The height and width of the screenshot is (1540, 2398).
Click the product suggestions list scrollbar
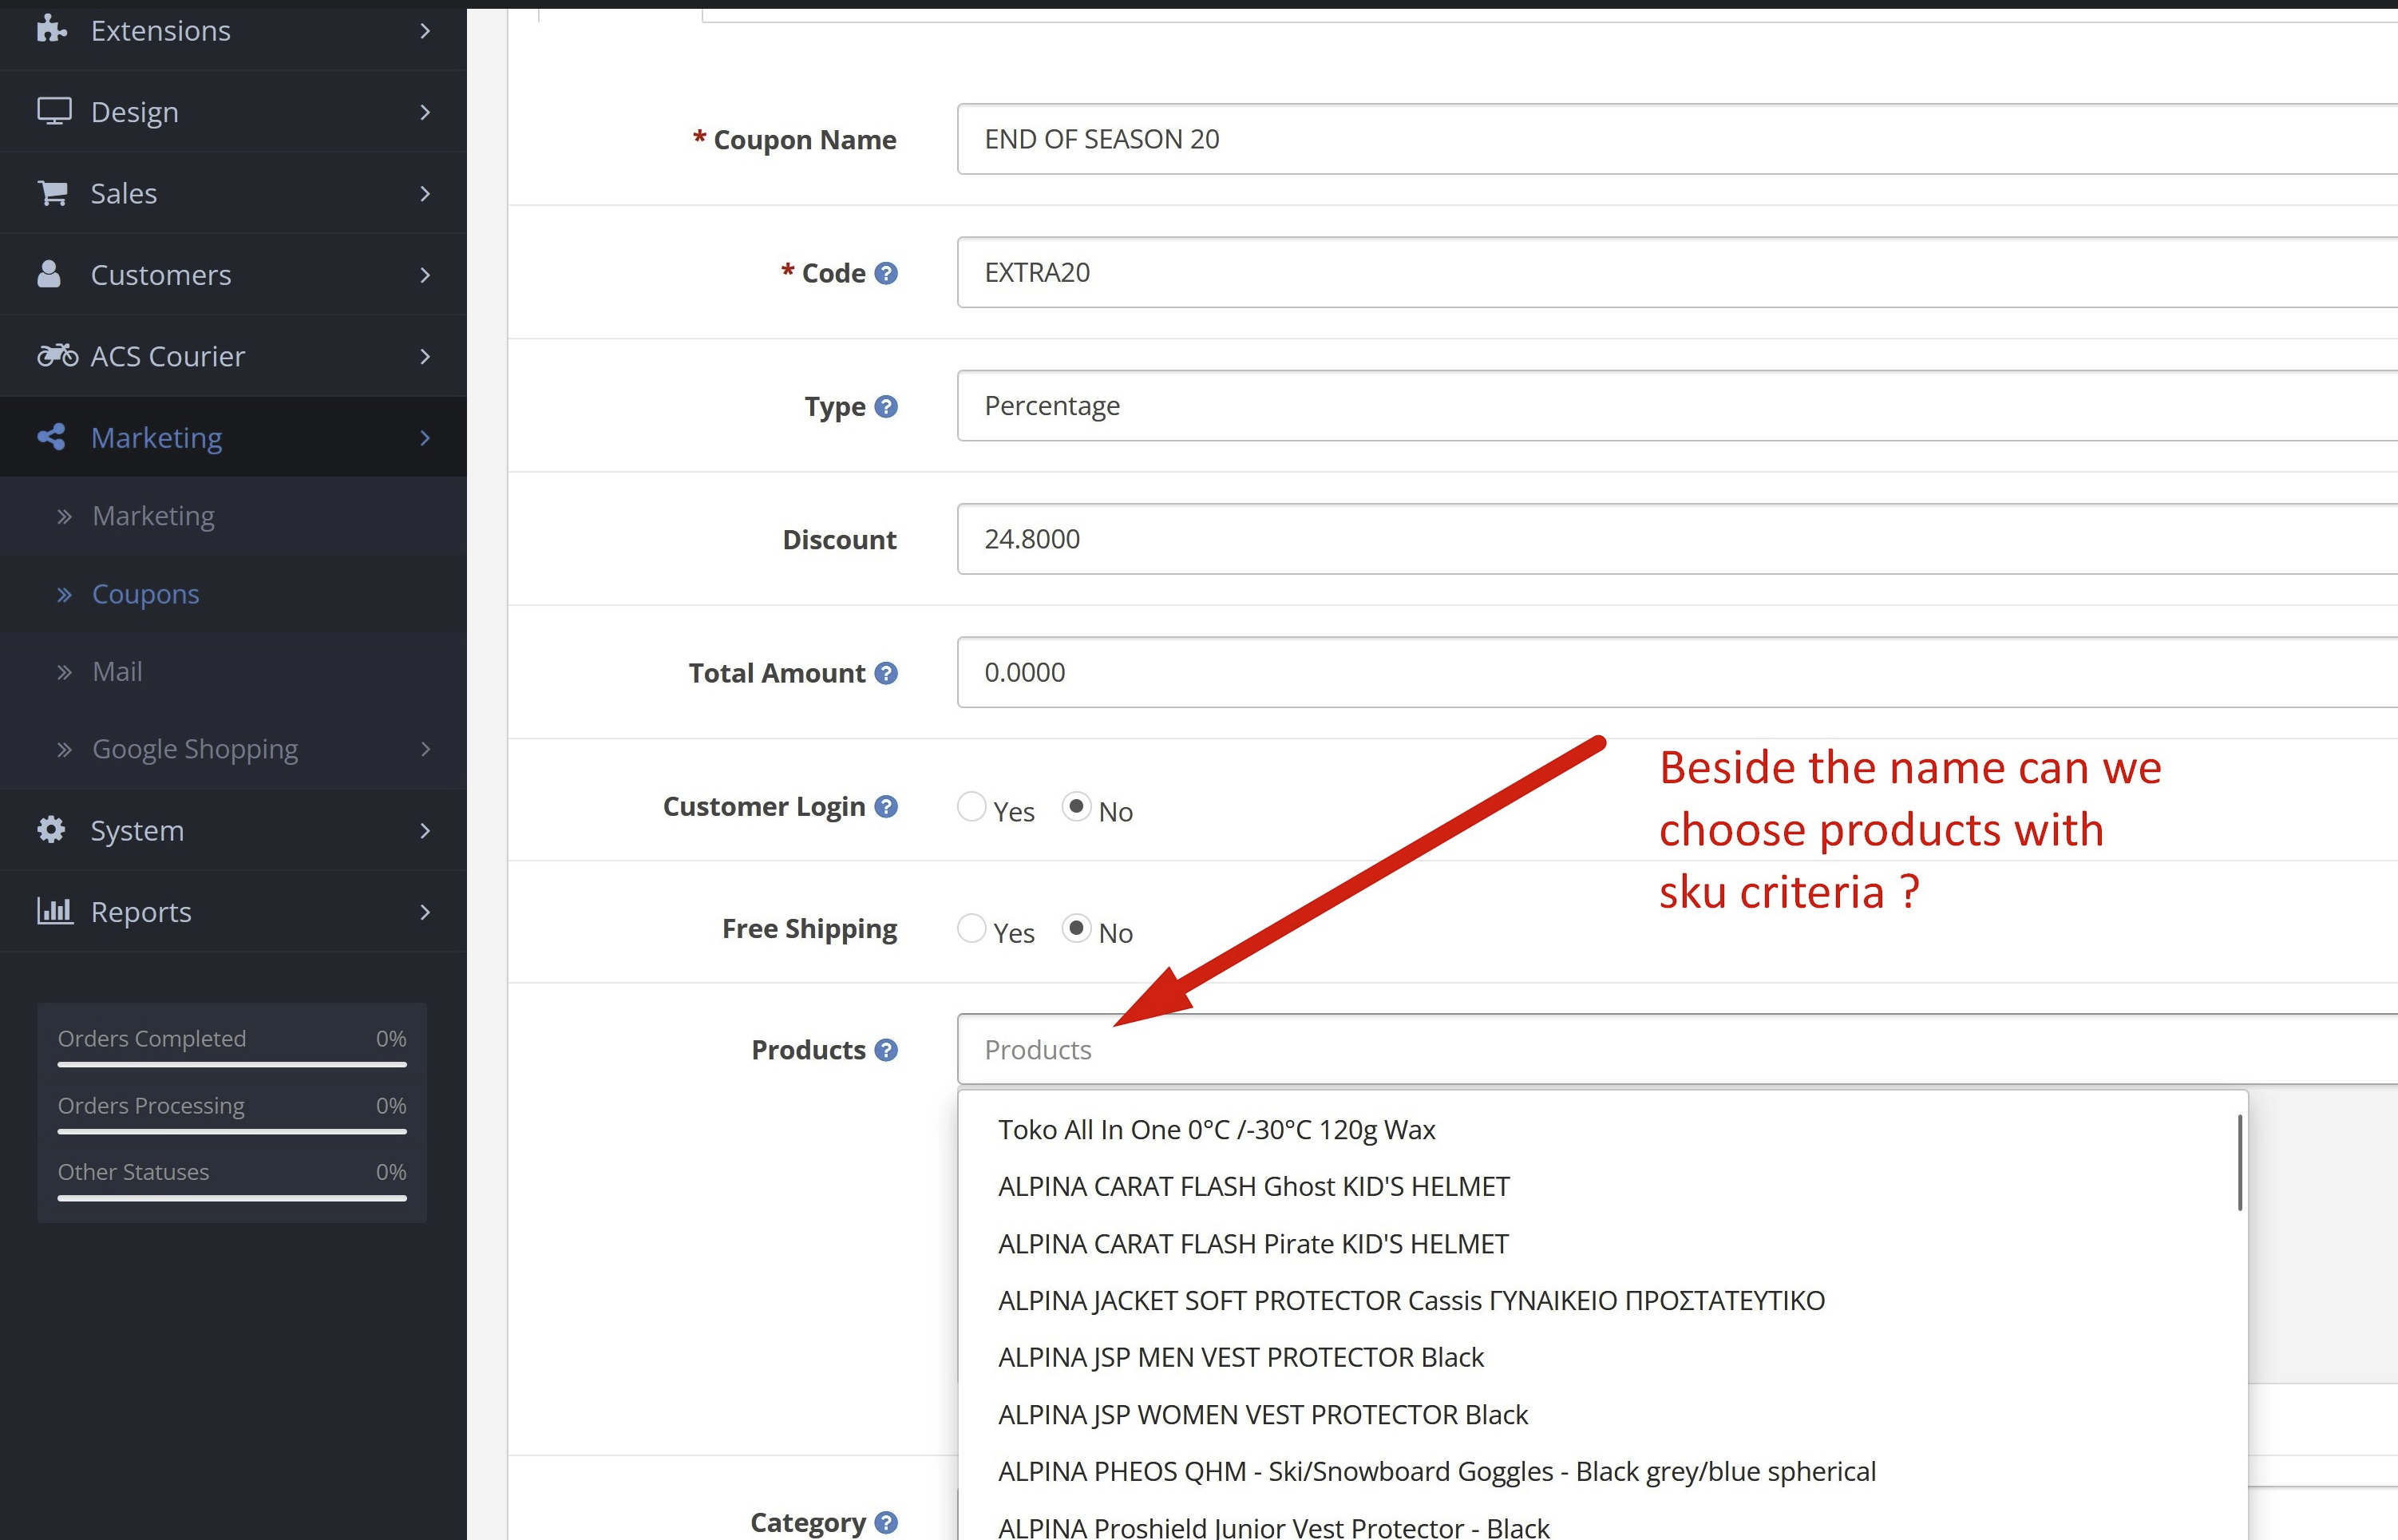click(2240, 1163)
